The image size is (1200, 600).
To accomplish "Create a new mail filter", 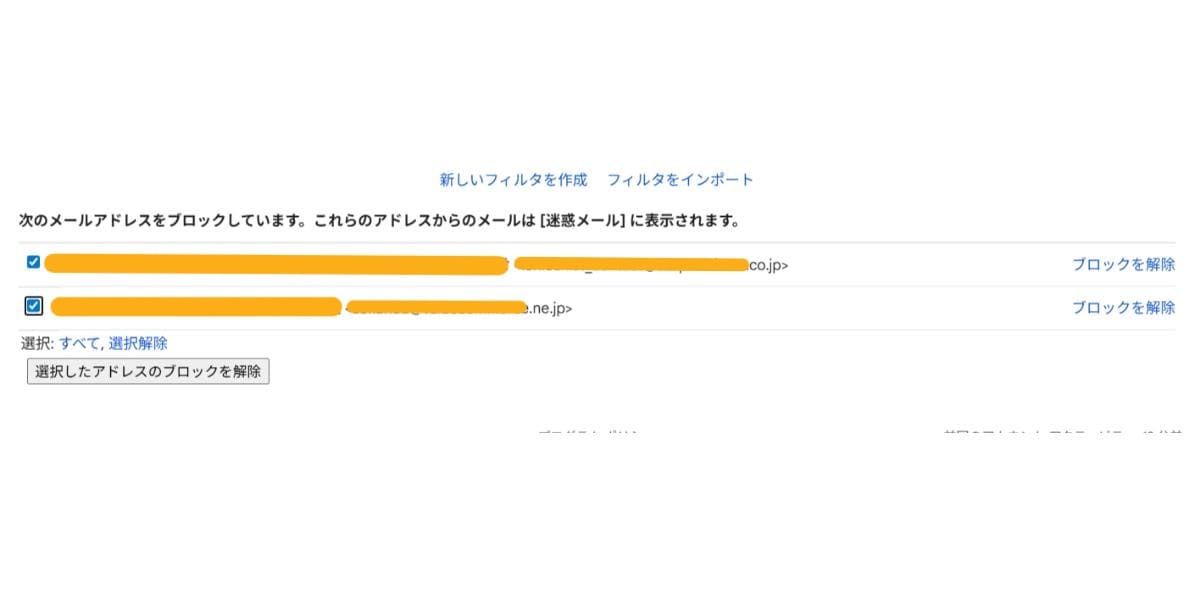I will tap(514, 179).
